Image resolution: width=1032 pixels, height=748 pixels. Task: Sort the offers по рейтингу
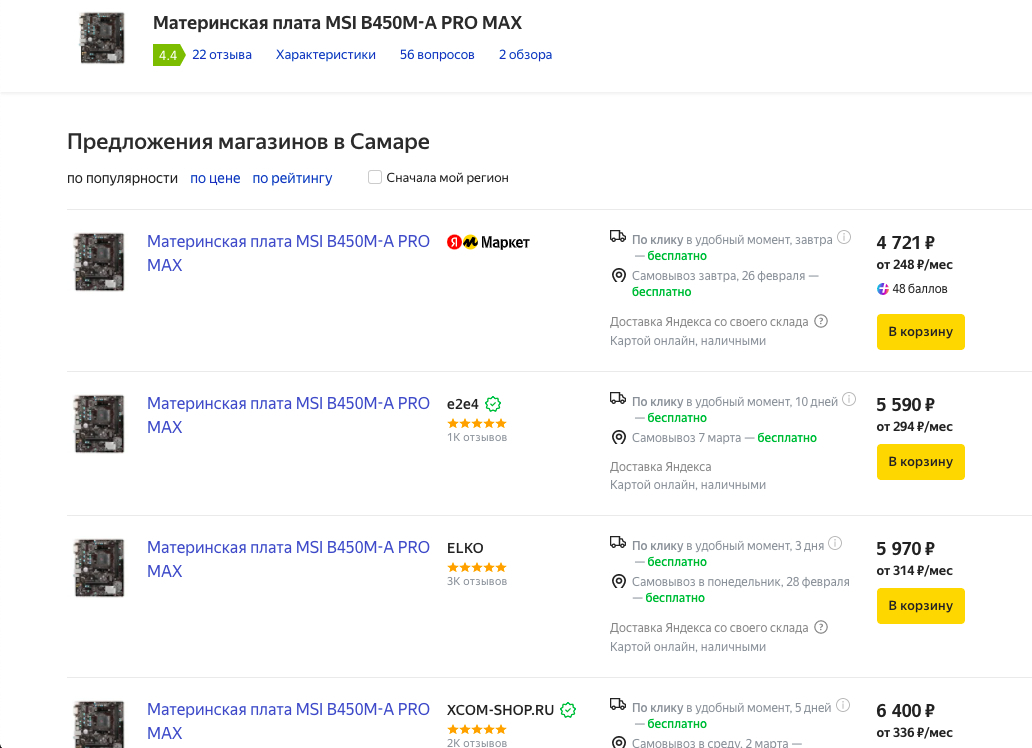[x=292, y=178]
